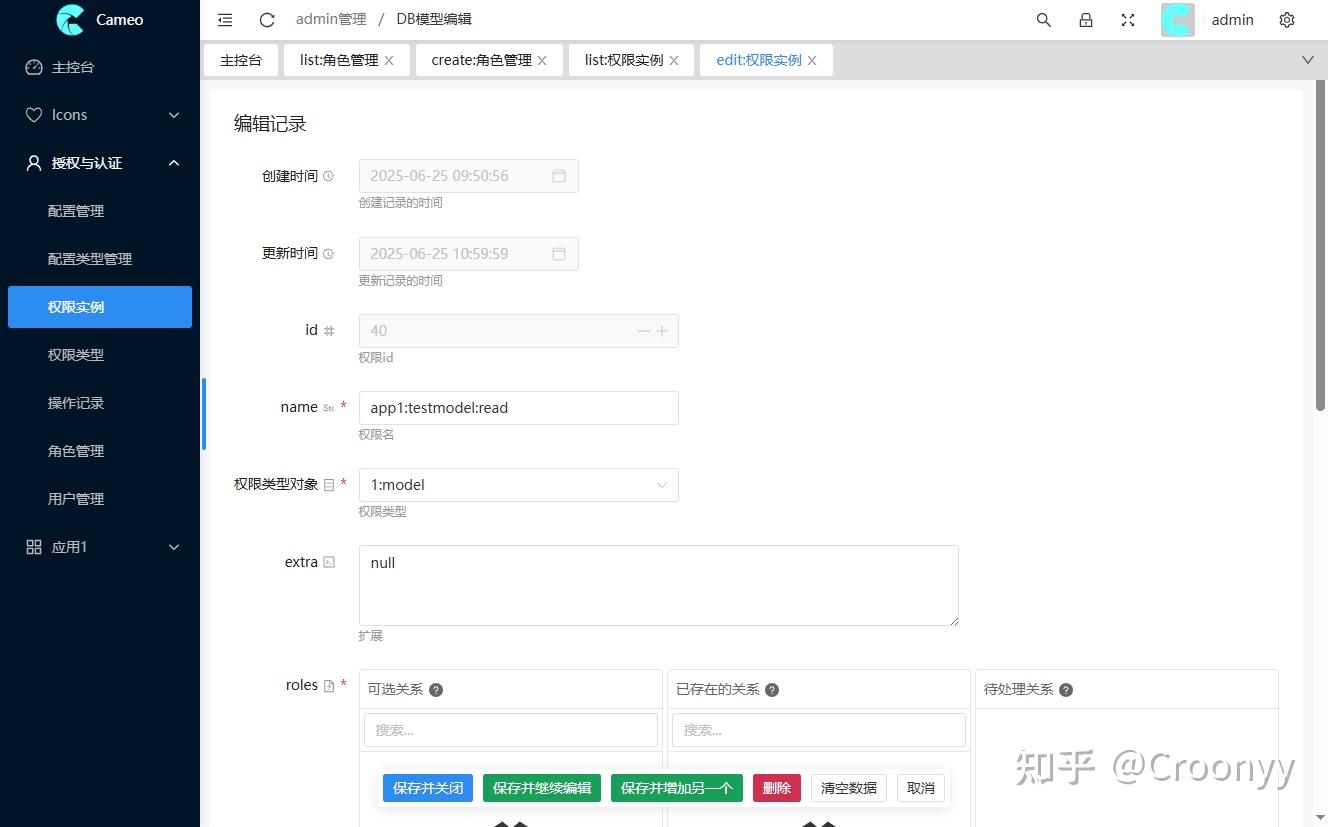Click the 搜索 input under 可选关系
This screenshot has height=827, width=1328.
(510, 730)
